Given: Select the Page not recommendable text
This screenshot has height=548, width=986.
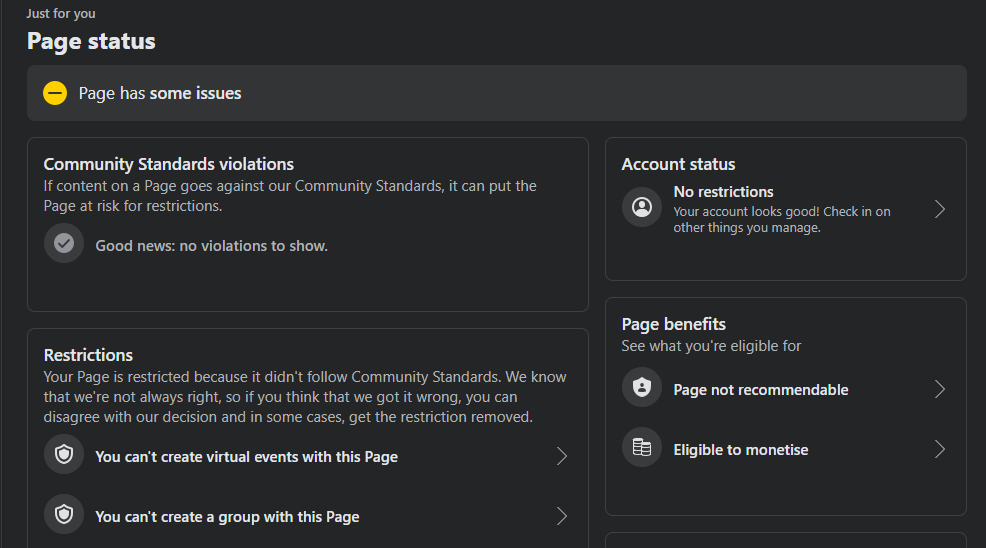Looking at the screenshot, I should pyautogui.click(x=760, y=390).
